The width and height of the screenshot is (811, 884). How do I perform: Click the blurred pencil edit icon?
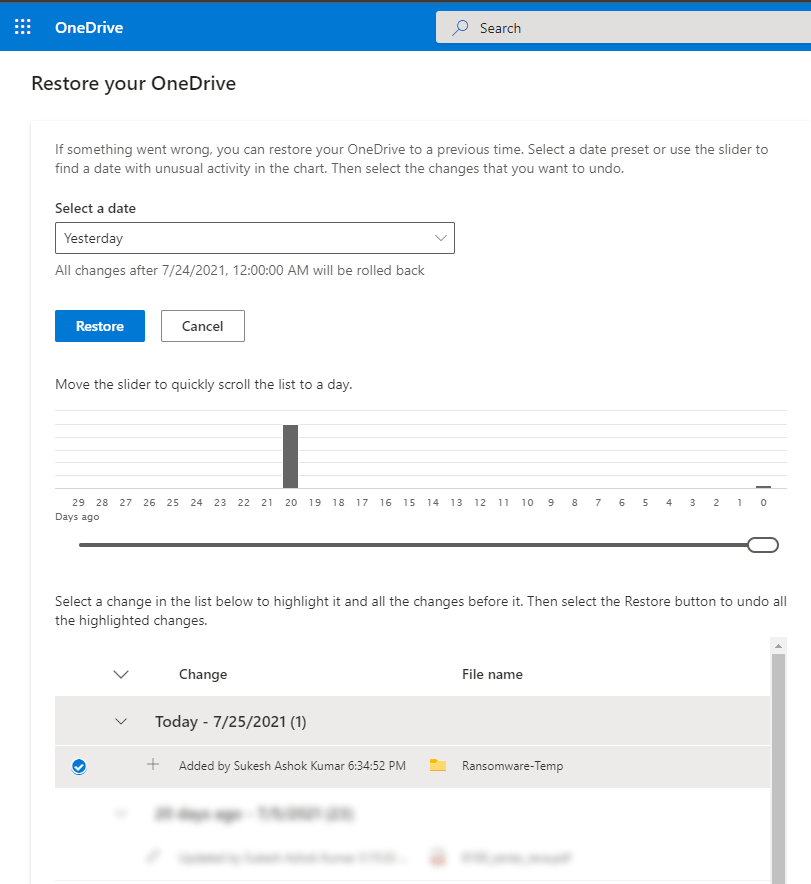click(x=153, y=857)
